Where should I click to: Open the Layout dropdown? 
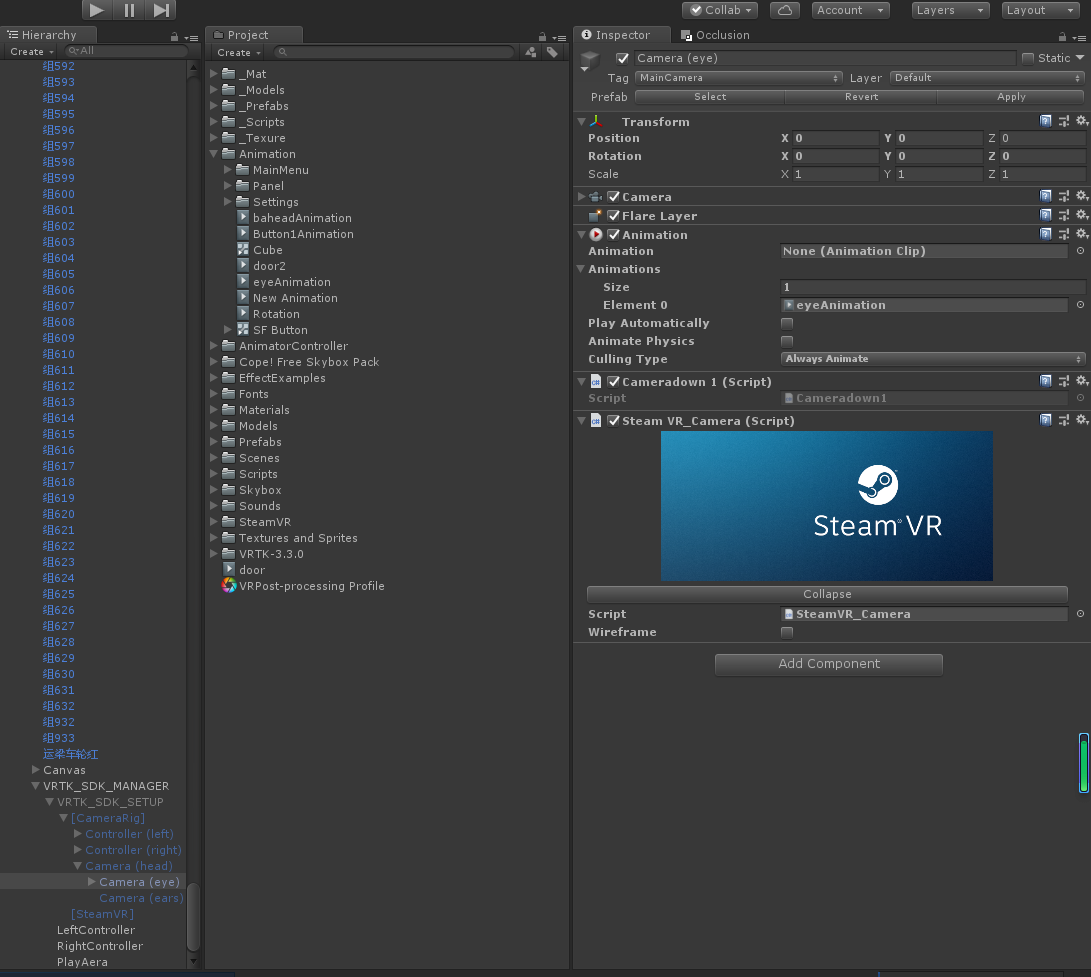coord(1040,10)
